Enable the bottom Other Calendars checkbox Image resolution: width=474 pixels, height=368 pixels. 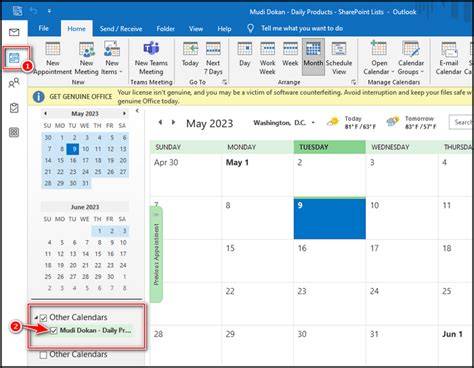(x=43, y=355)
